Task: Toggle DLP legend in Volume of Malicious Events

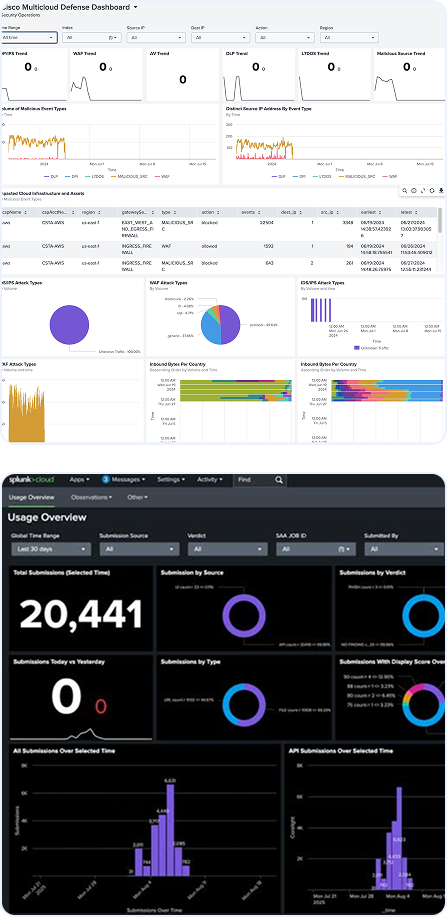Action: (x=50, y=175)
